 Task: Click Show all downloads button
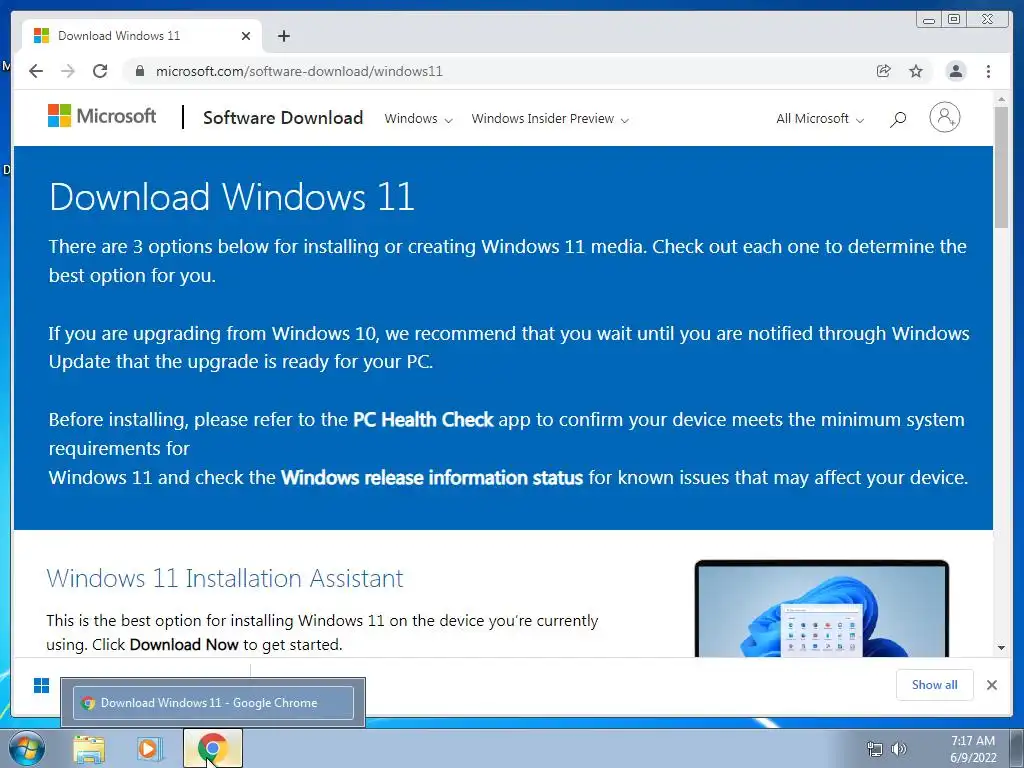coord(935,684)
